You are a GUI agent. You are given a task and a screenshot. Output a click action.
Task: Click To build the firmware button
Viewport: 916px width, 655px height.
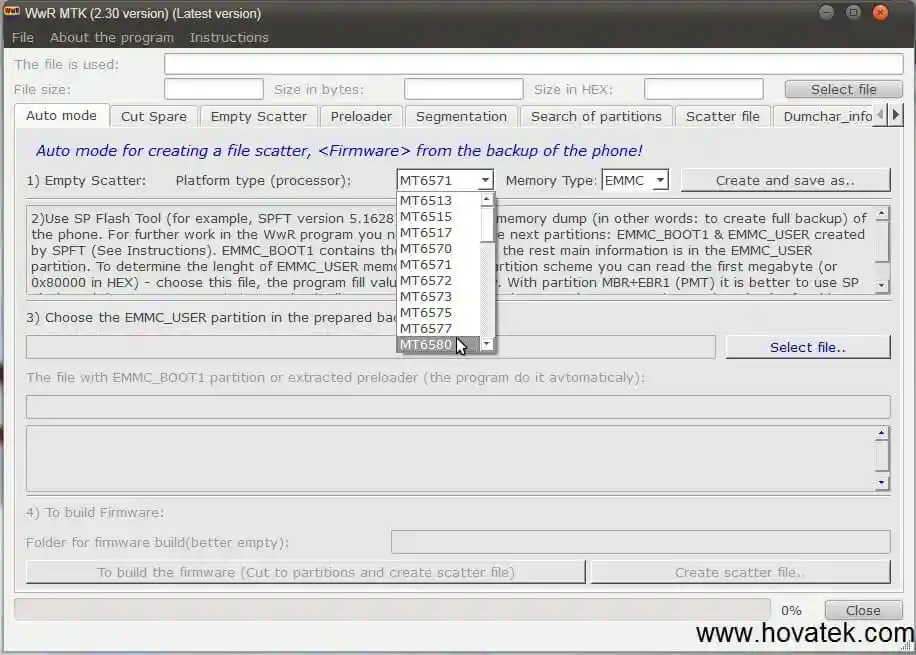(x=306, y=572)
